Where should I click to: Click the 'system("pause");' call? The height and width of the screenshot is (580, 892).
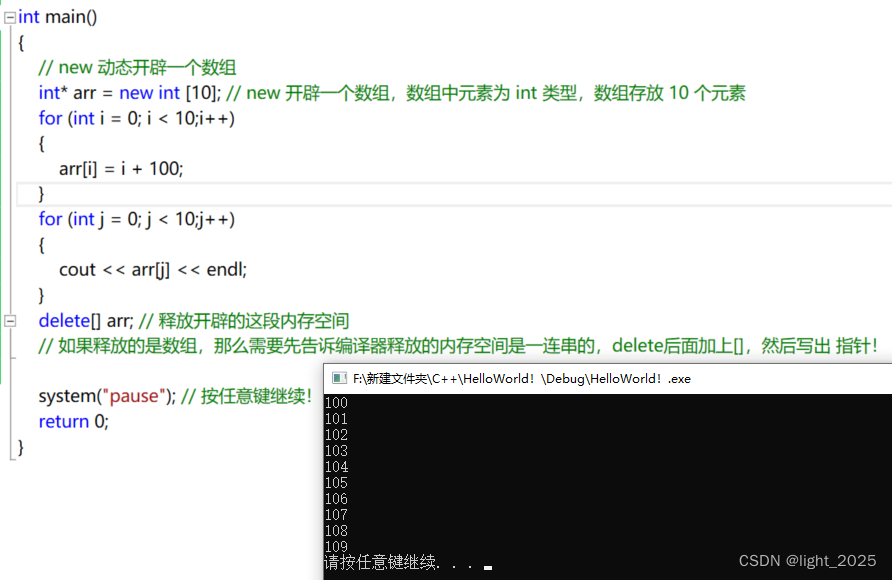pyautogui.click(x=108, y=396)
